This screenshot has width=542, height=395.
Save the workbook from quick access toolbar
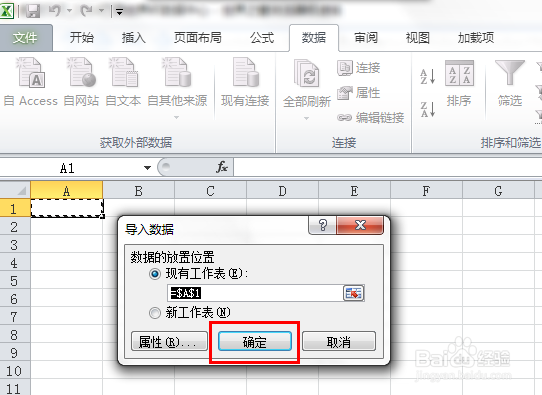point(33,11)
